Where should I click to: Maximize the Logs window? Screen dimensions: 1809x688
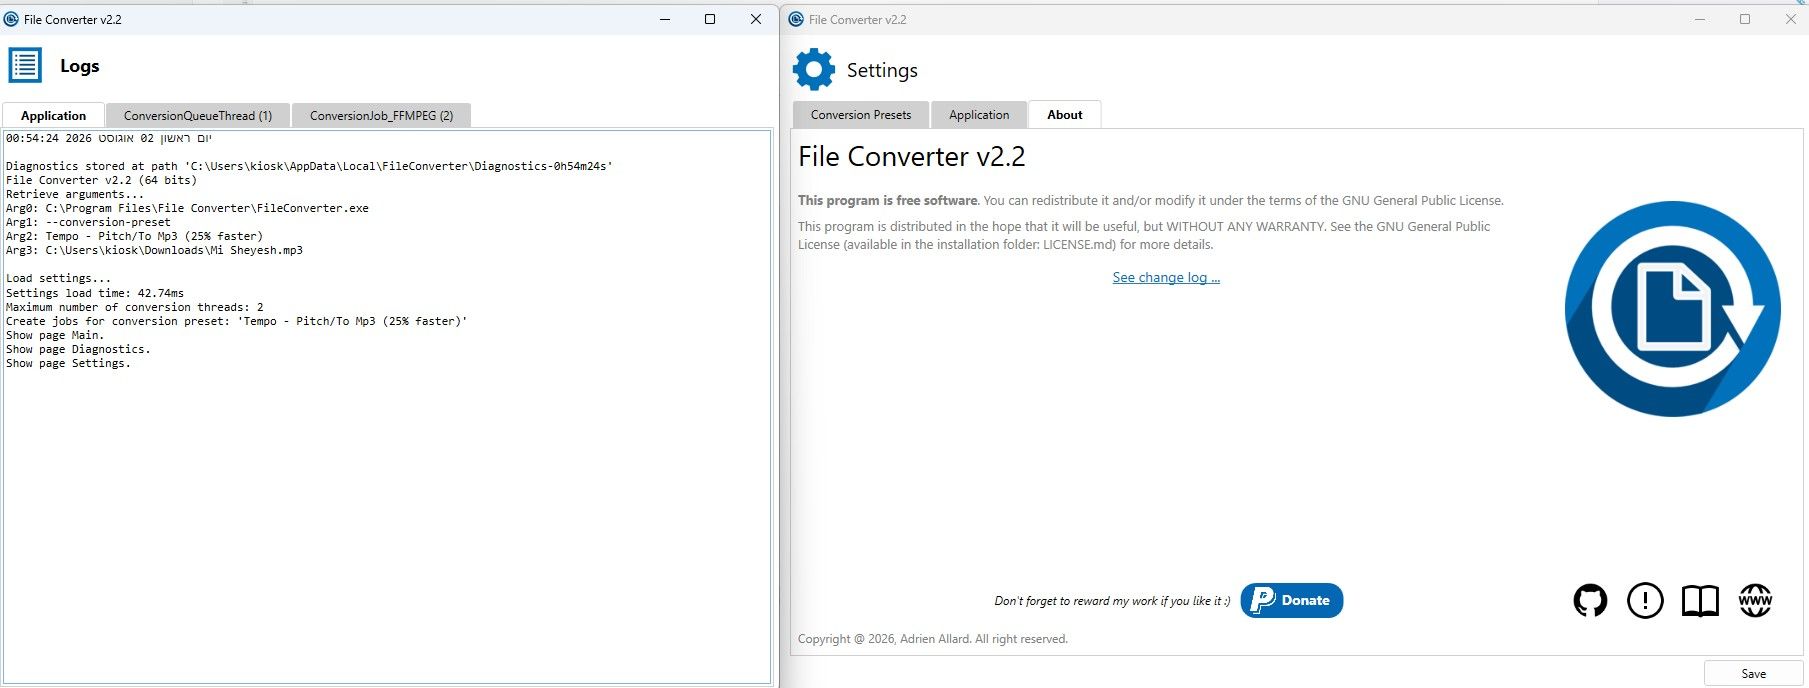click(x=710, y=19)
